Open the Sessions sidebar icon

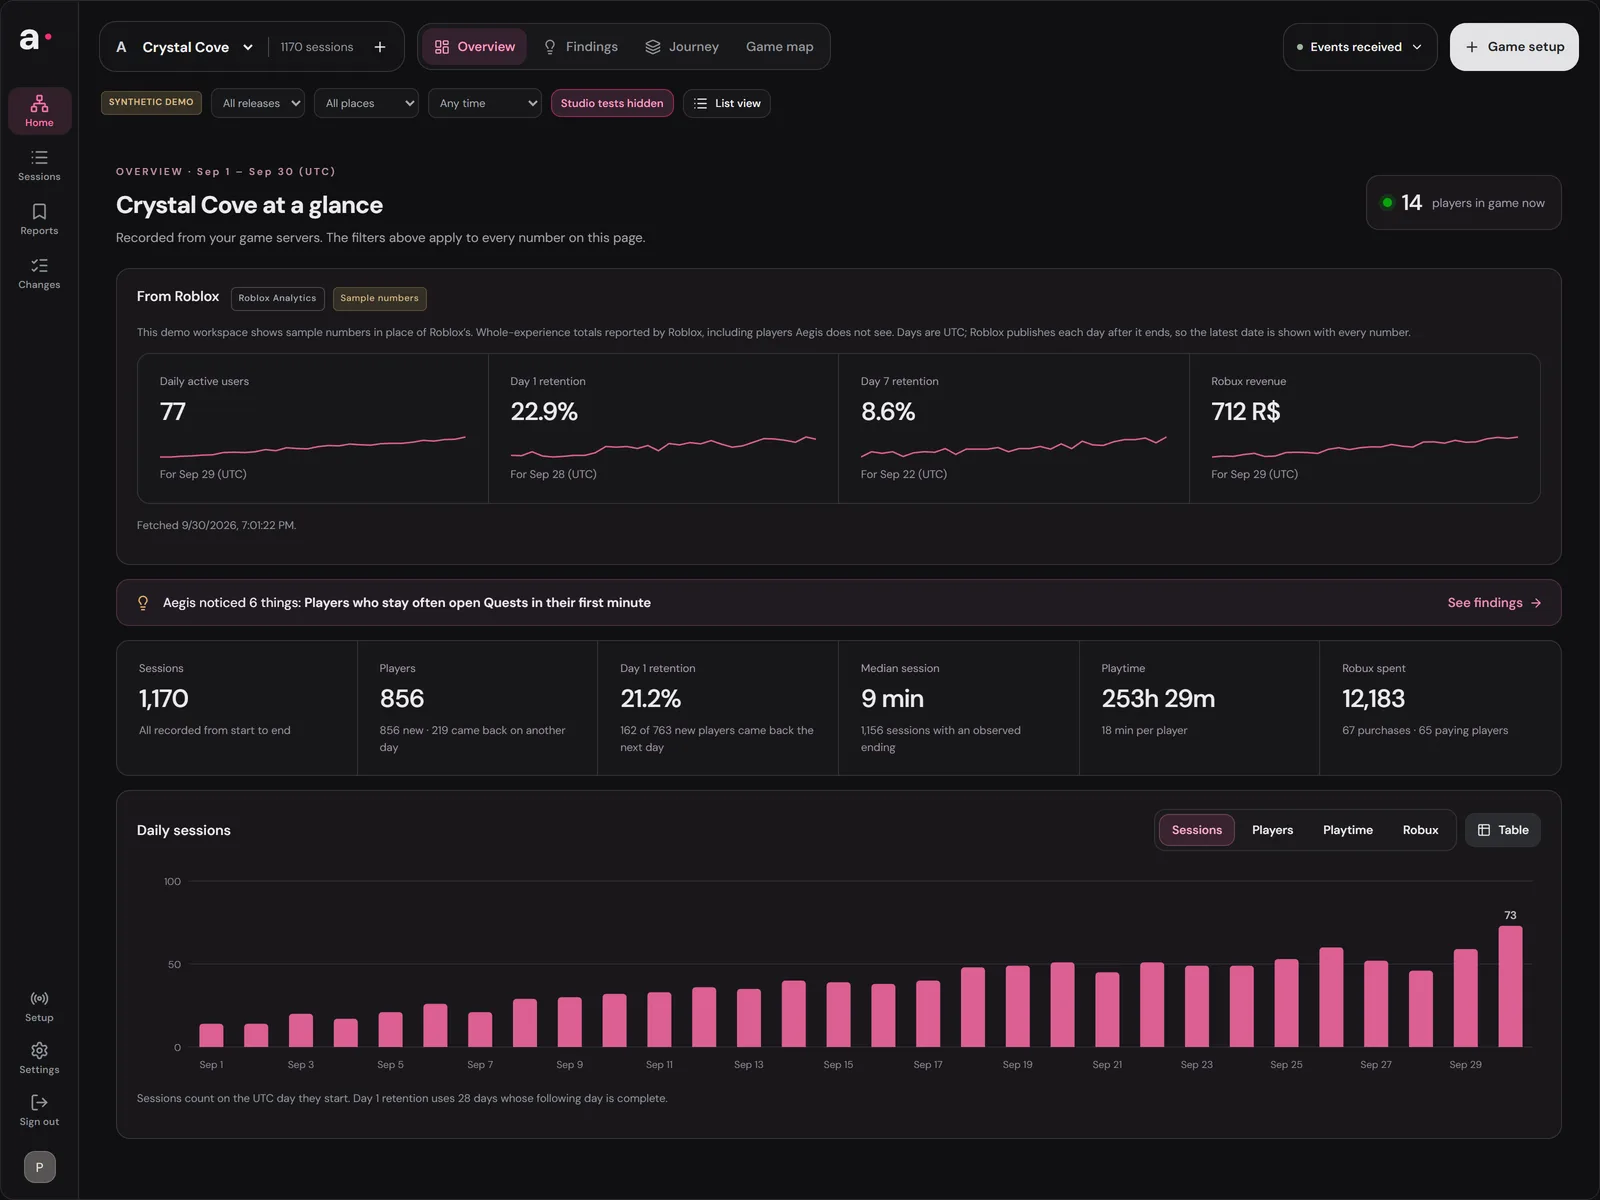coord(39,165)
